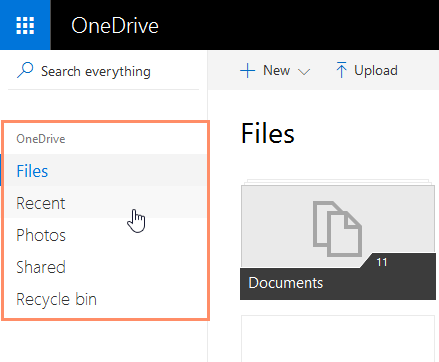Click the Upload arrow icon
Viewport: 439px width, 362px height.
point(341,70)
